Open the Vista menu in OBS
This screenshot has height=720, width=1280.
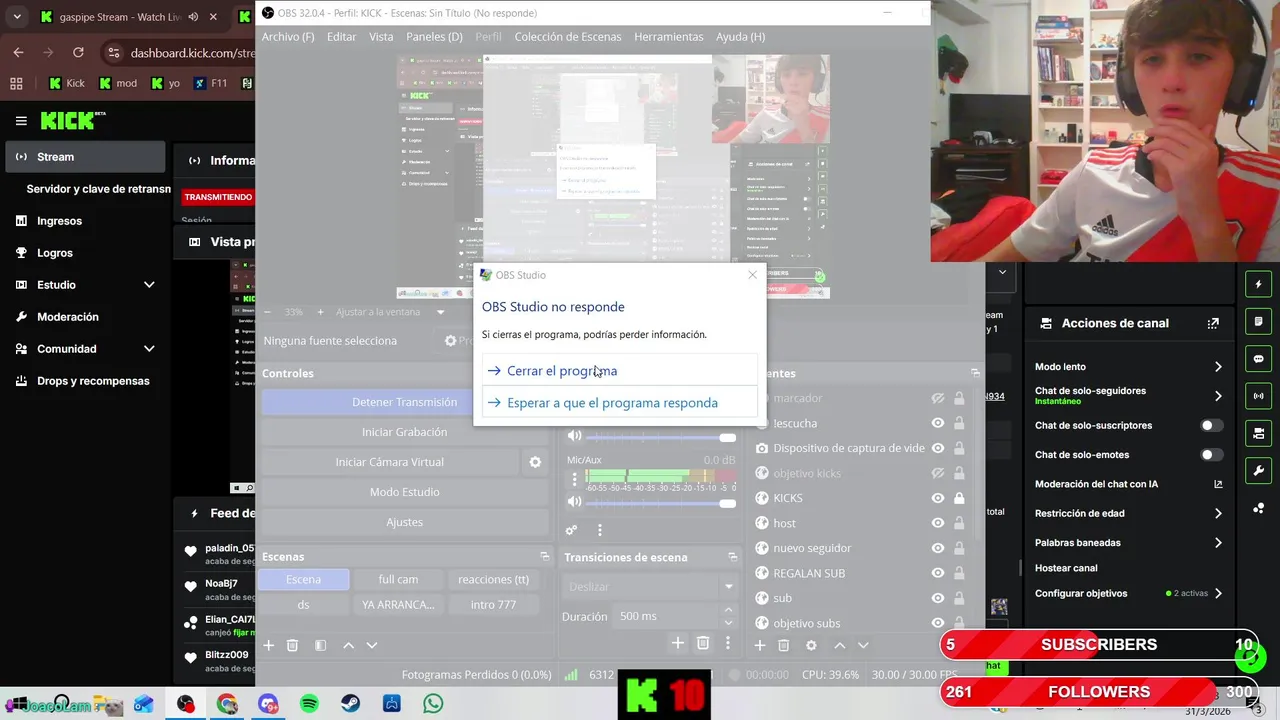click(381, 36)
